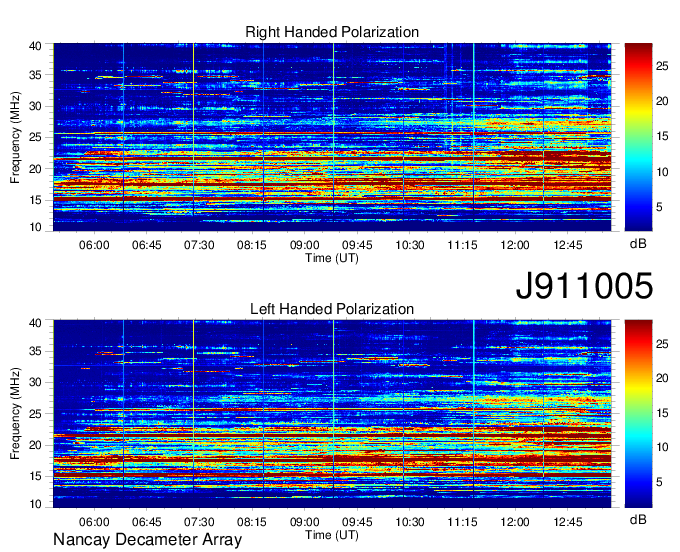Viewport: 680px width, 552px height.
Task: Click the 06:00 tick under the Right Handed plot
Action: (94, 245)
